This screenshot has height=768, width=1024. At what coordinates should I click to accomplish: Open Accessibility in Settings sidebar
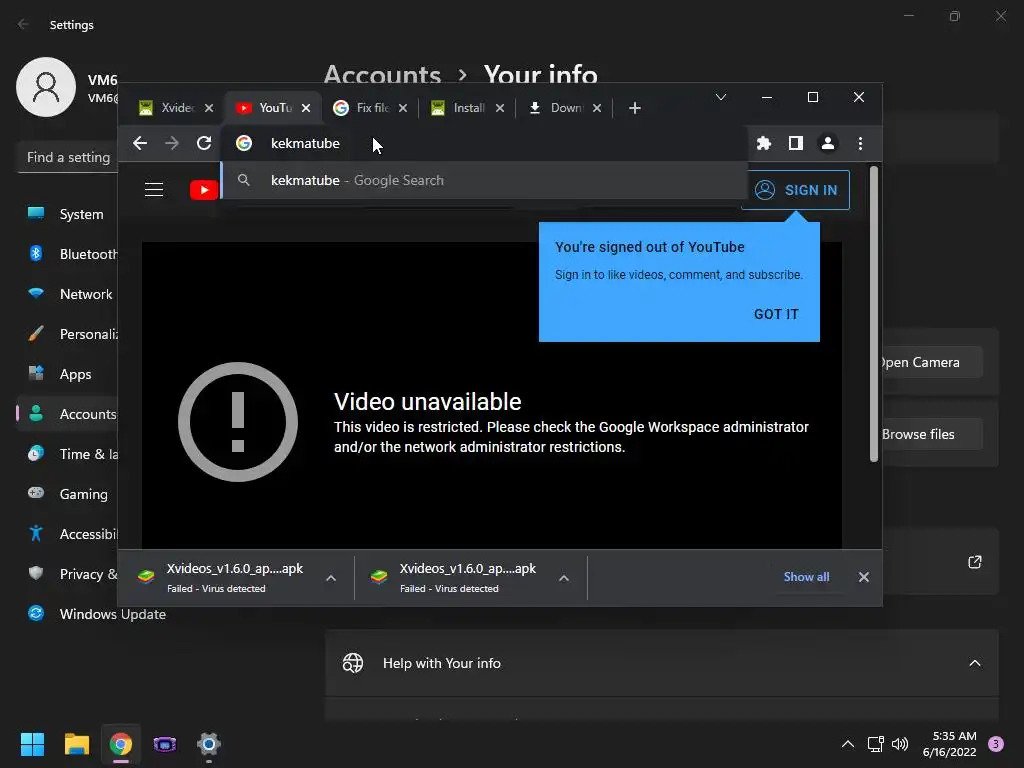pos(67,534)
